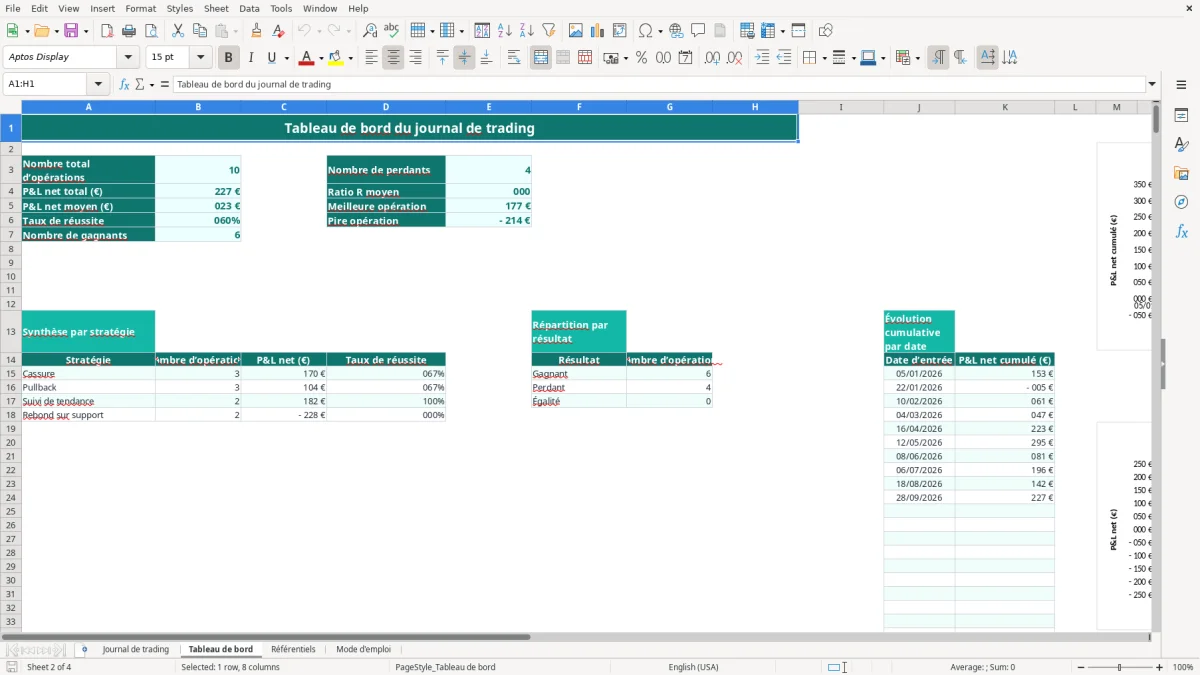The width and height of the screenshot is (1200, 675).
Task: Insert a hyperlink from the toolbar
Action: [x=676, y=31]
